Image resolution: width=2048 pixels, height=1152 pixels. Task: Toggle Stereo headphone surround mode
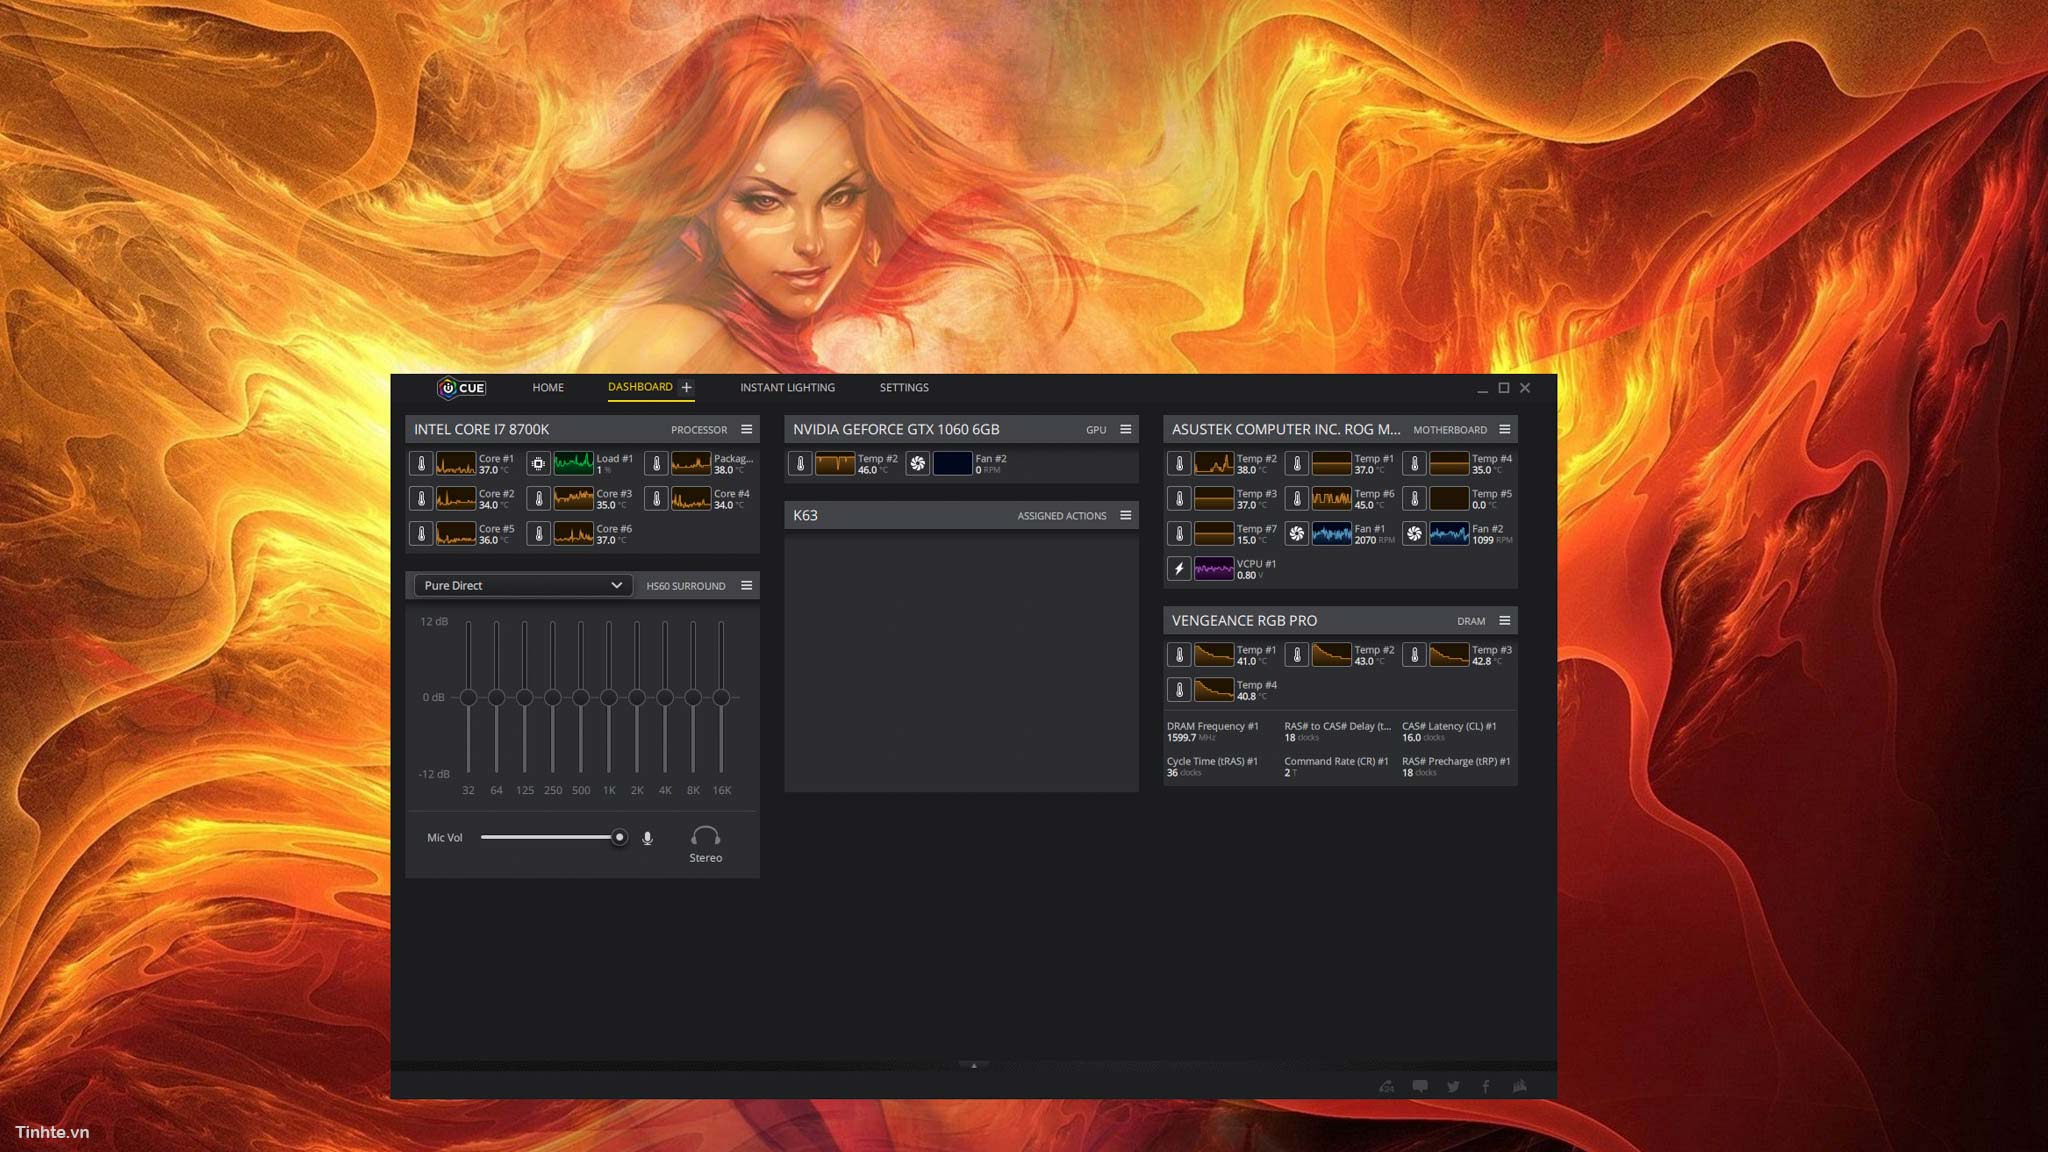tap(705, 843)
